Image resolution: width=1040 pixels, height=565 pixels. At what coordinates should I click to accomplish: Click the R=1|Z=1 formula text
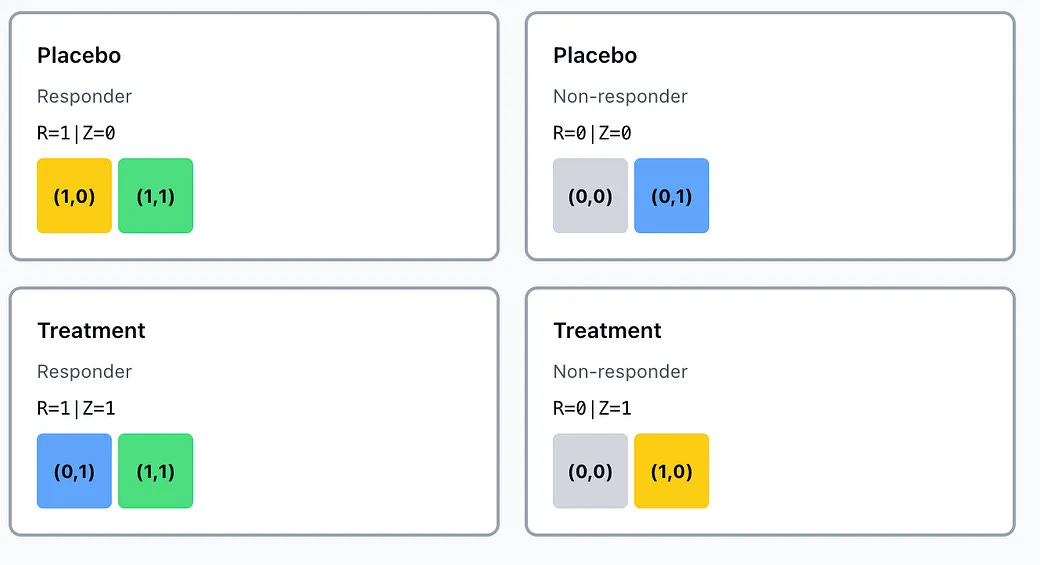click(x=76, y=409)
